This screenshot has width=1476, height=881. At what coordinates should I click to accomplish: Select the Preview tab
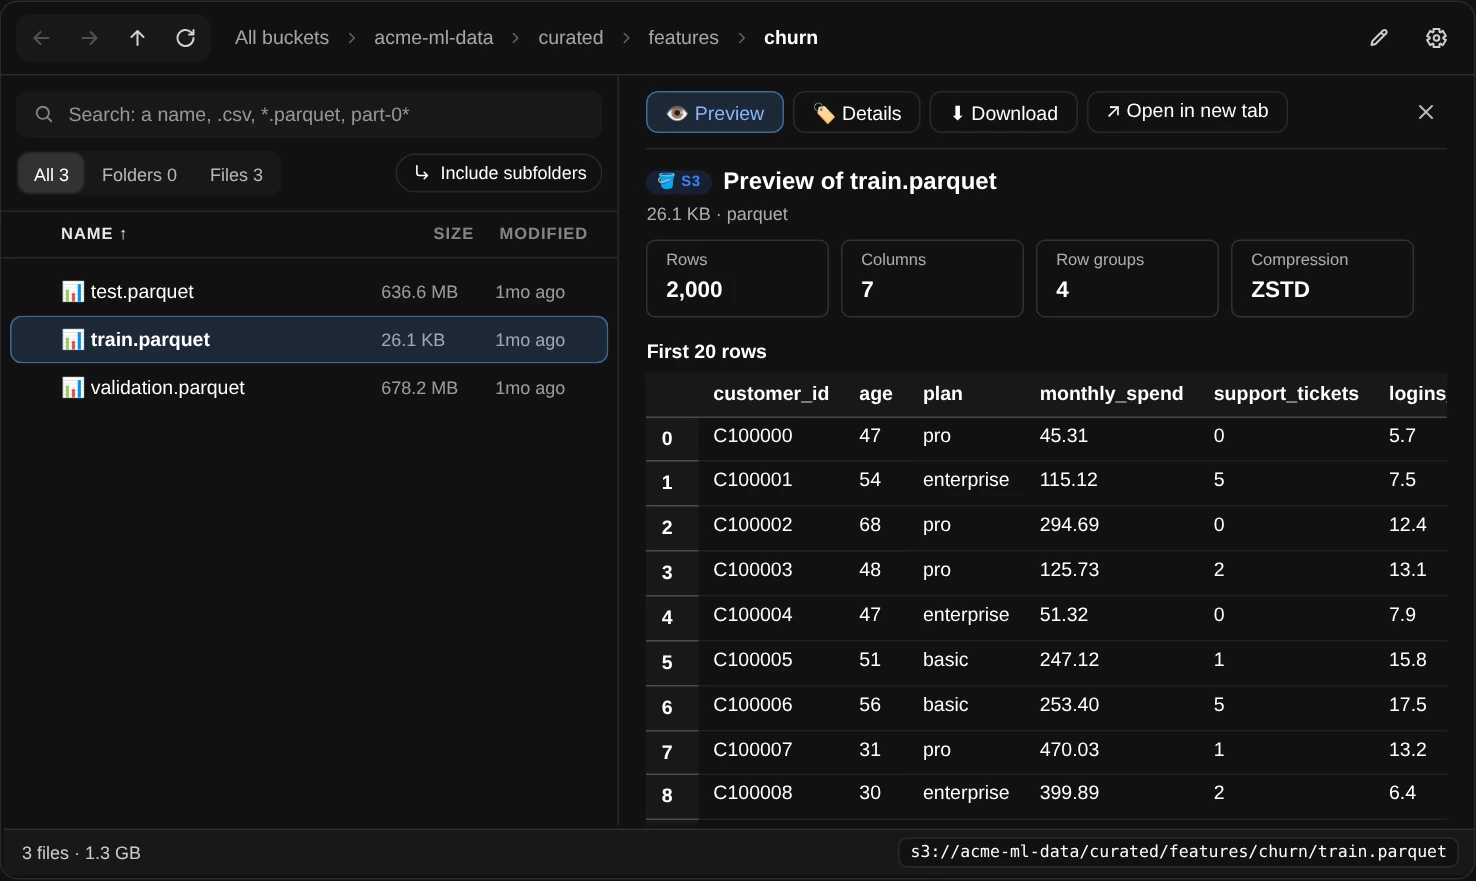coord(715,113)
